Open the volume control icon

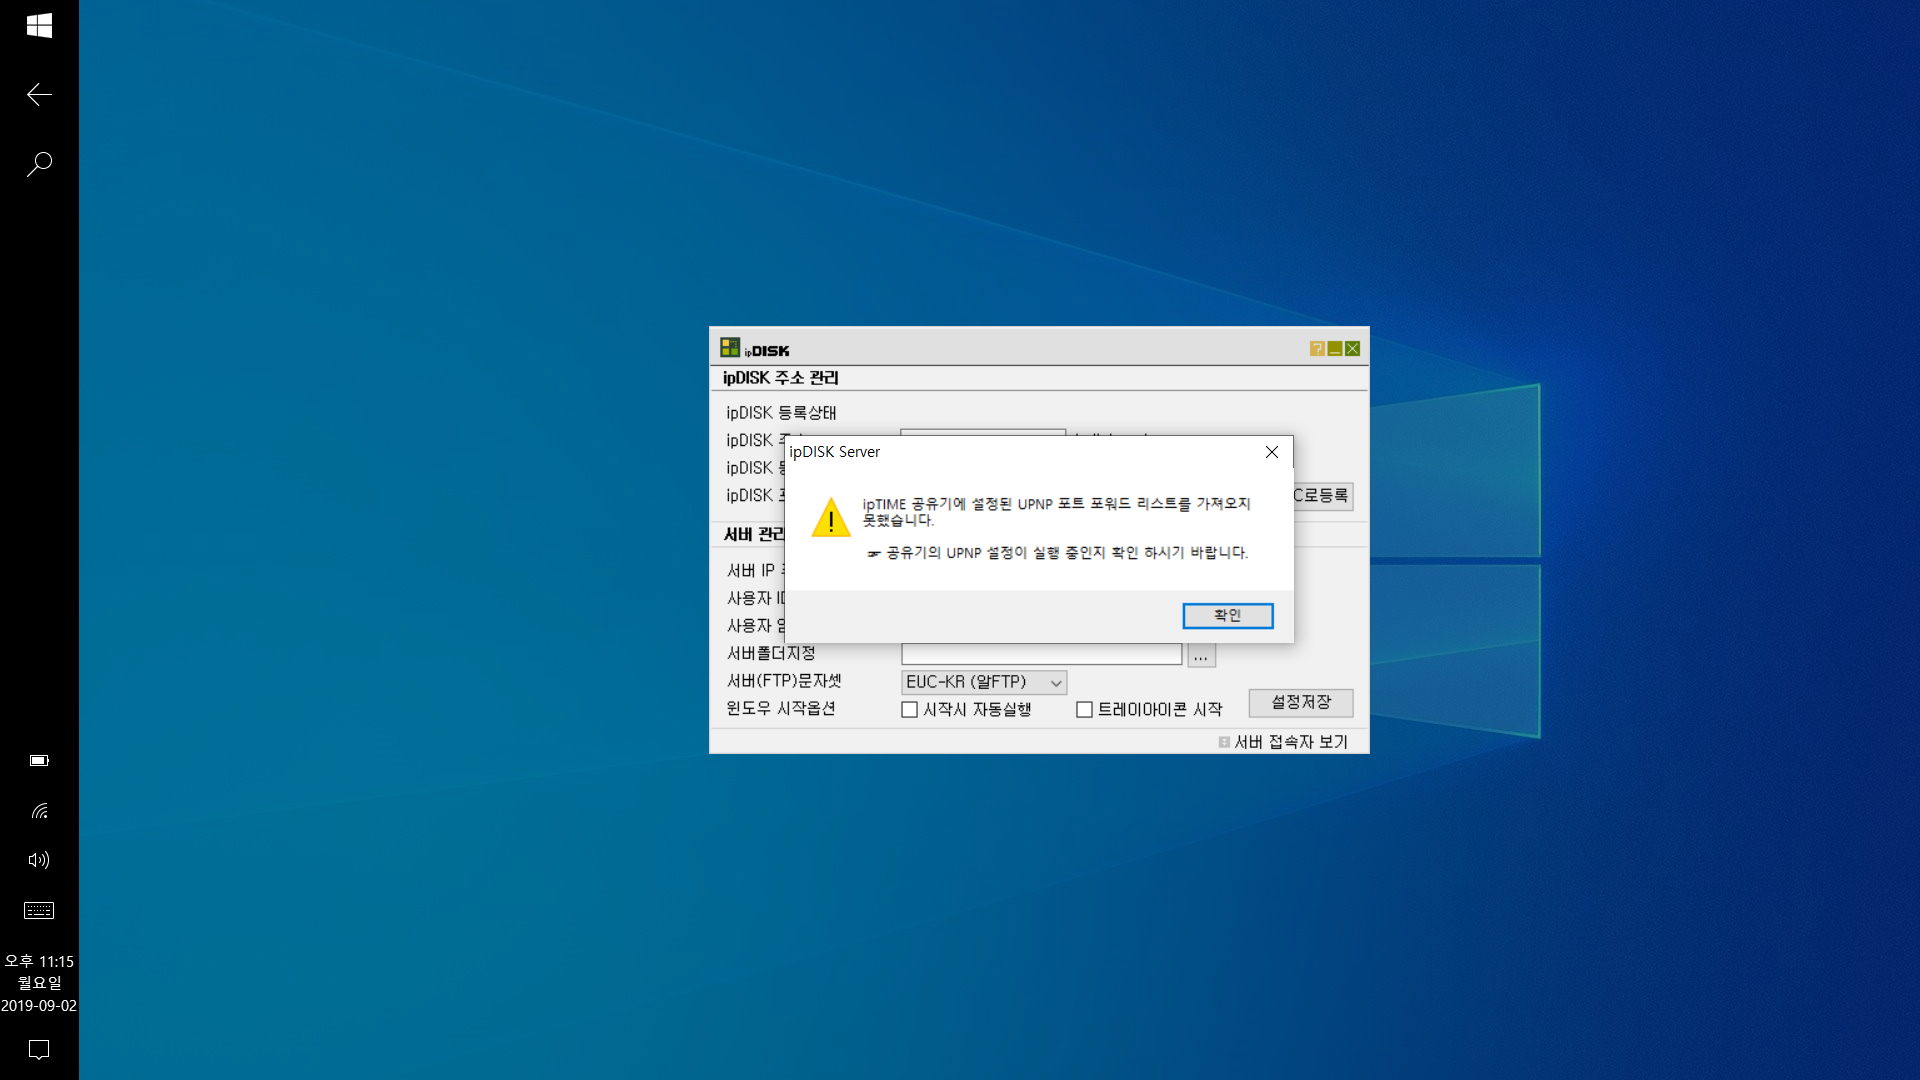coord(39,860)
